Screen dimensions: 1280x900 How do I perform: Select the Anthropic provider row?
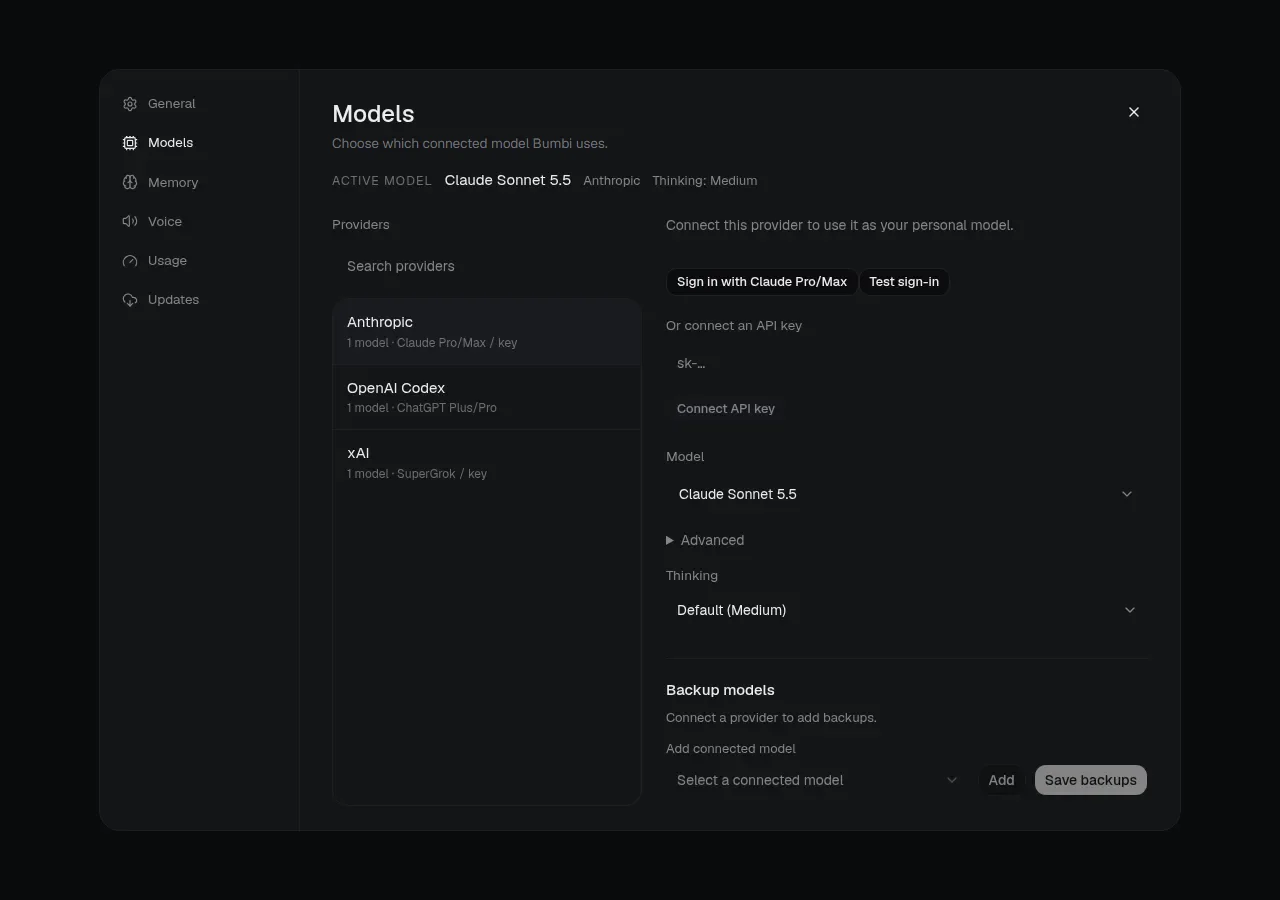[x=487, y=332]
